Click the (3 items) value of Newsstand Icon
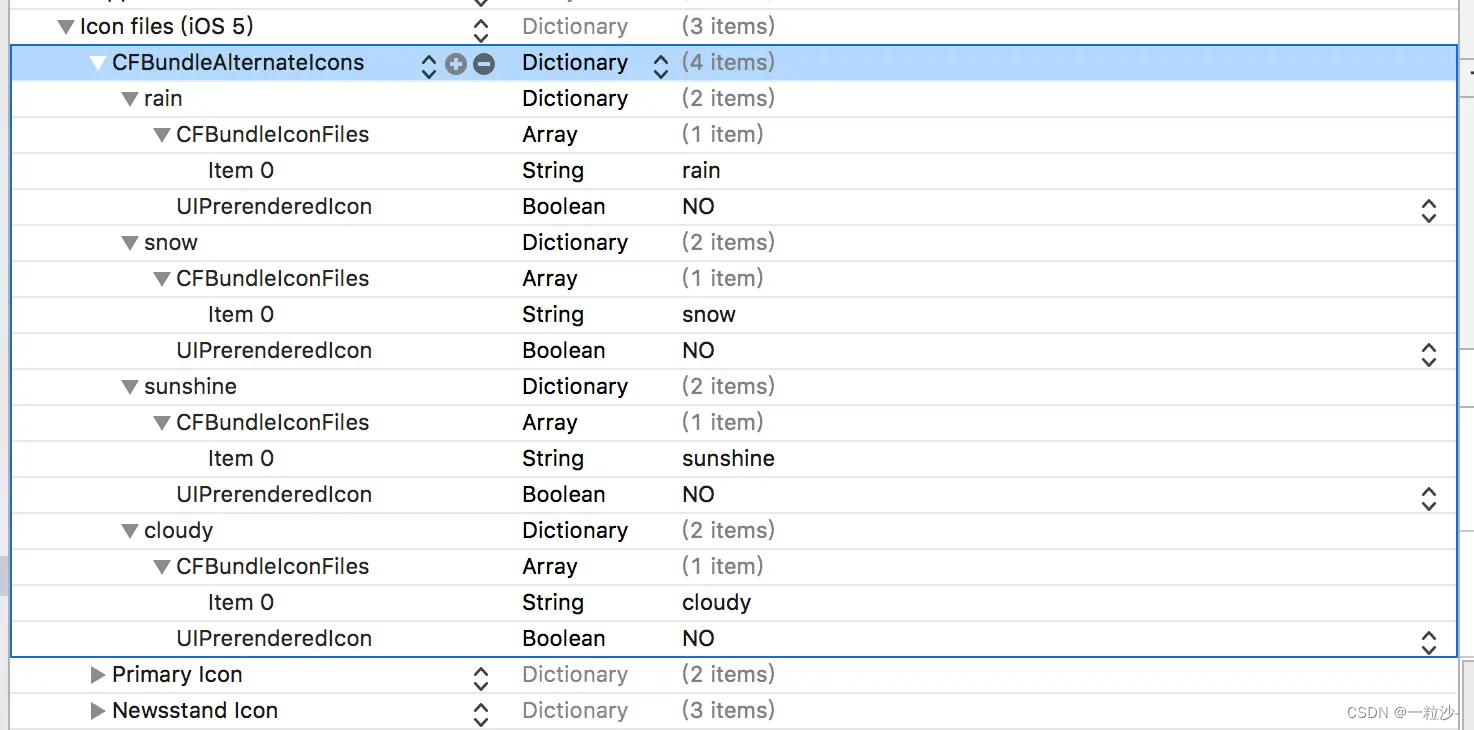Screen dimensions: 1474x730 coord(728,711)
